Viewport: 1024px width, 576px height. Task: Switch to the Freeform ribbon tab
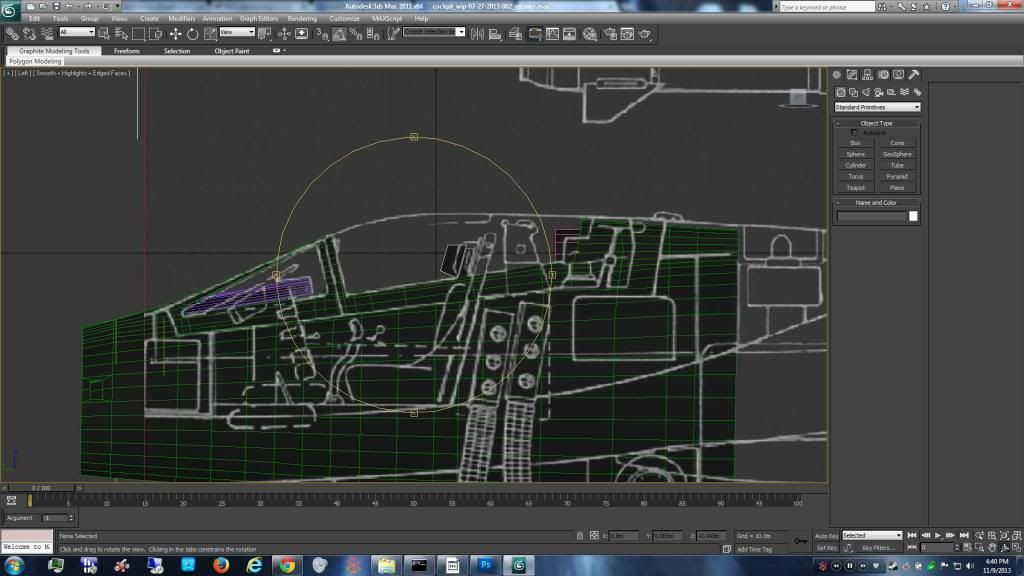(x=127, y=51)
